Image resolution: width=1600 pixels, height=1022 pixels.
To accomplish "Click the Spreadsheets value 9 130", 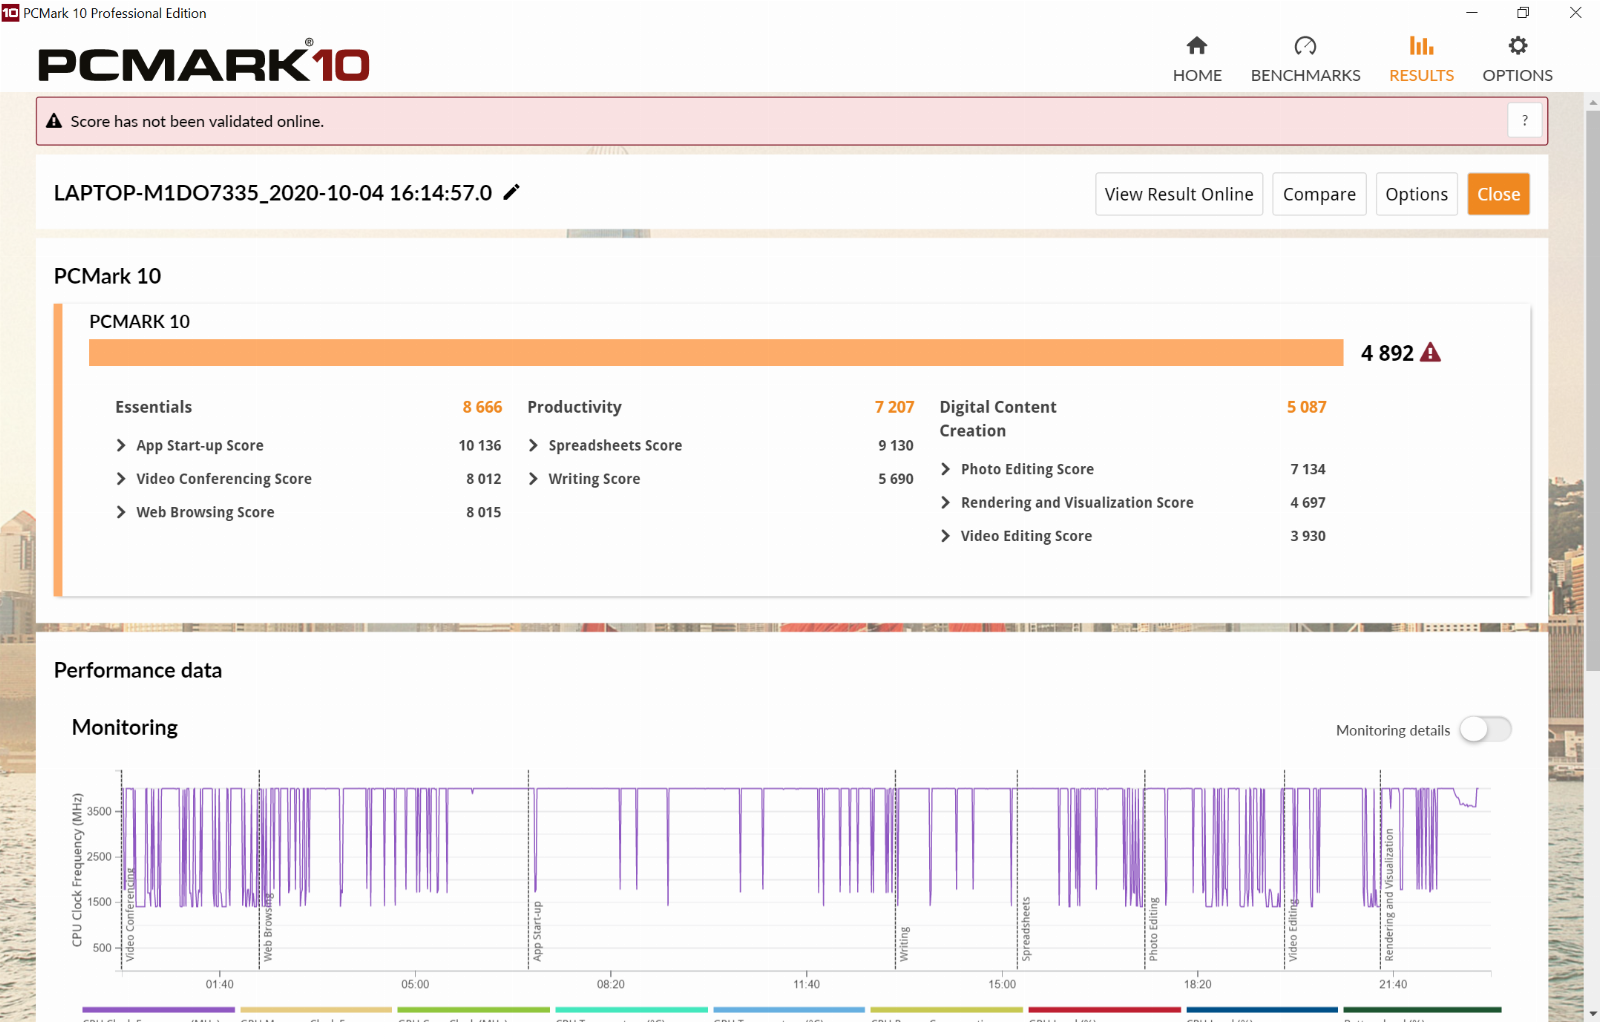I will pos(896,445).
